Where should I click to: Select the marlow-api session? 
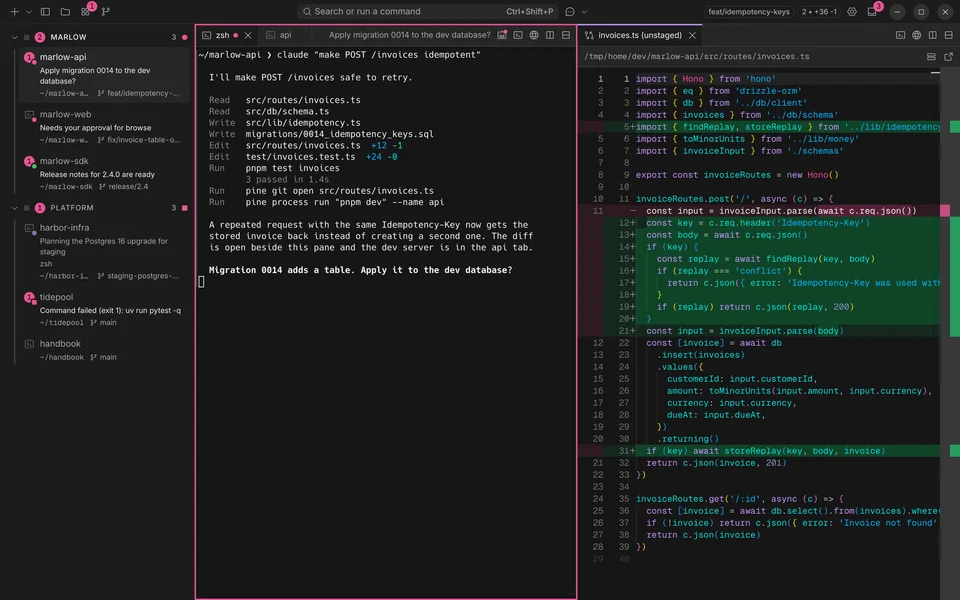point(105,75)
